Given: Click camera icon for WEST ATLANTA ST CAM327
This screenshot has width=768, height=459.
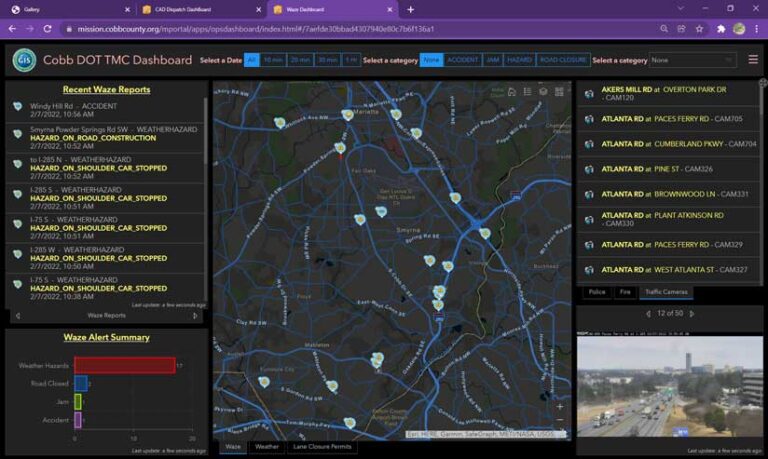Looking at the screenshot, I should pos(589,270).
